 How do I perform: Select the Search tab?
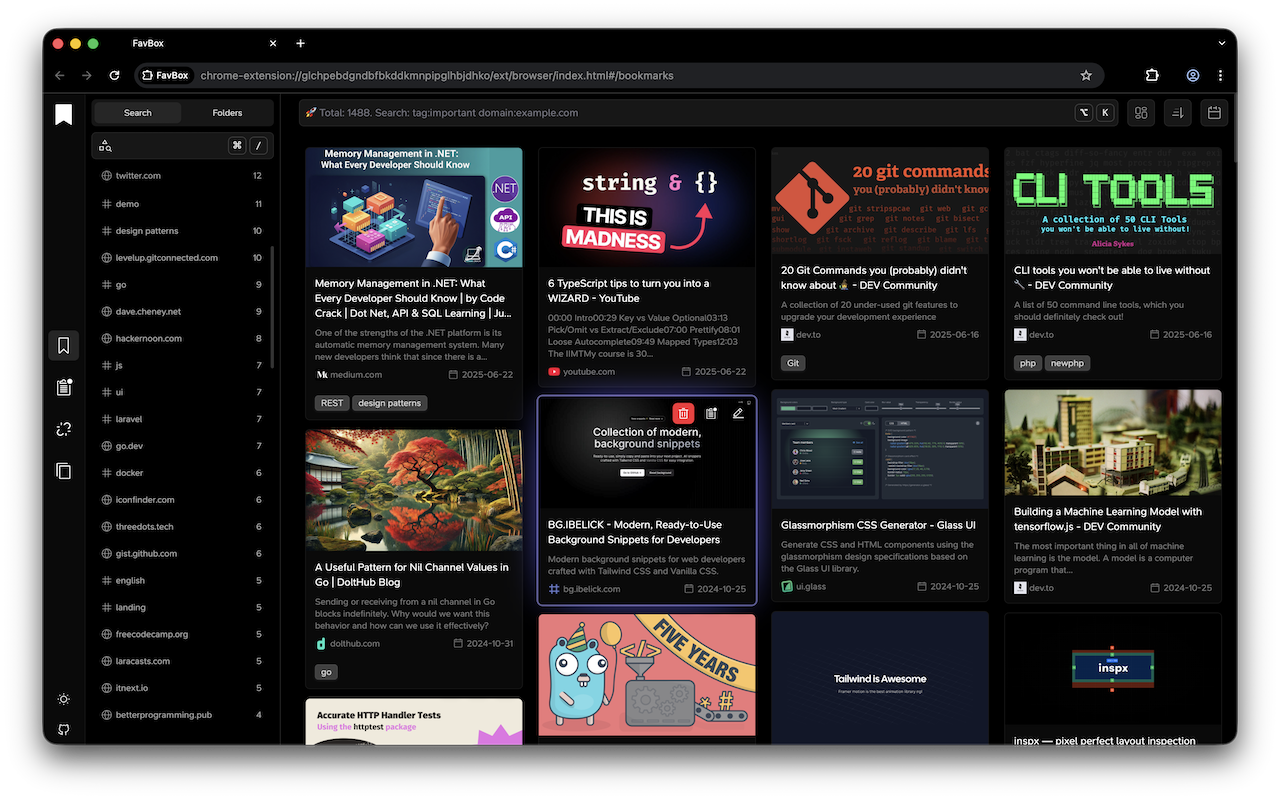point(136,112)
